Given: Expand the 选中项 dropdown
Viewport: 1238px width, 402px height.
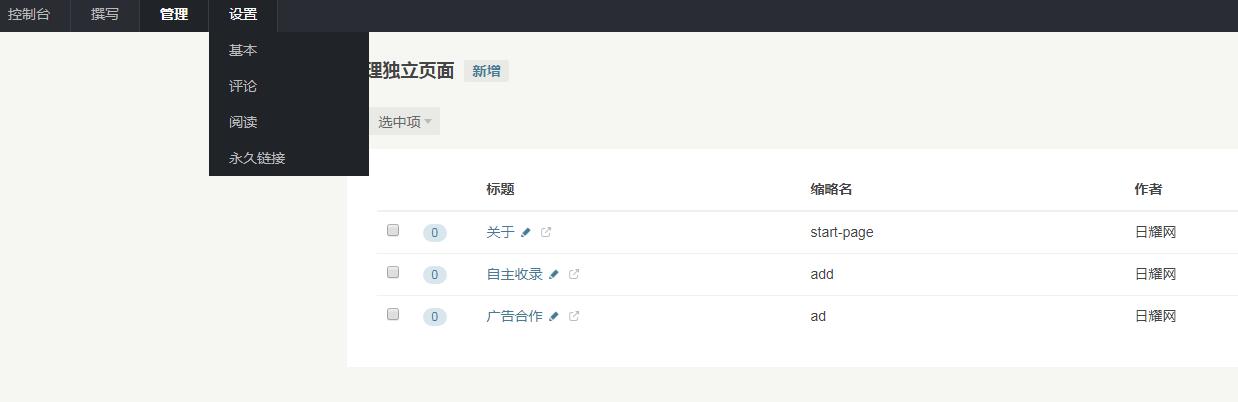Looking at the screenshot, I should click(404, 122).
